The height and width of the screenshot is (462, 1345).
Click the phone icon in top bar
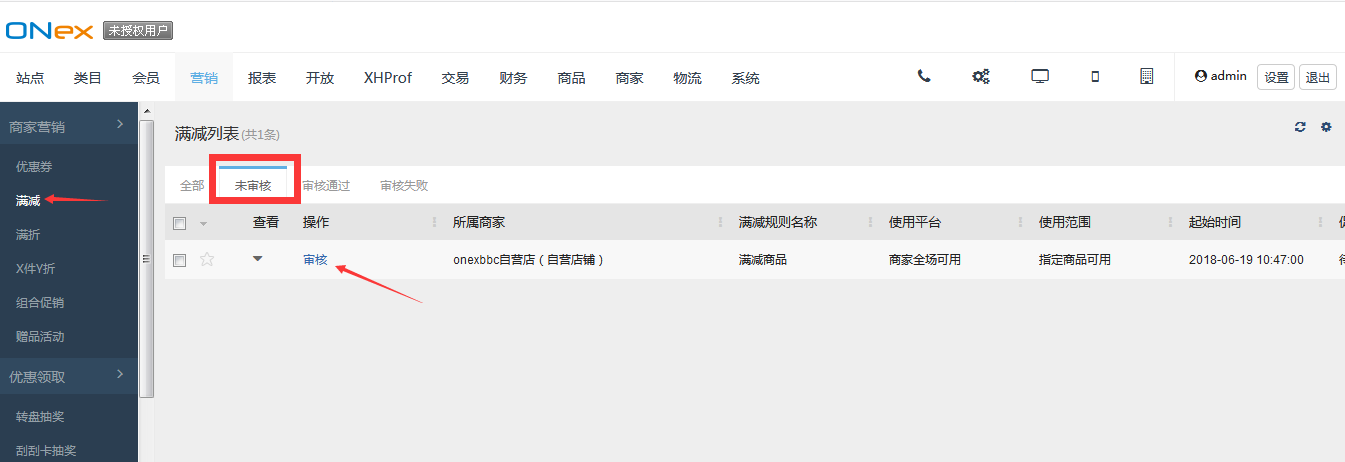click(x=924, y=76)
